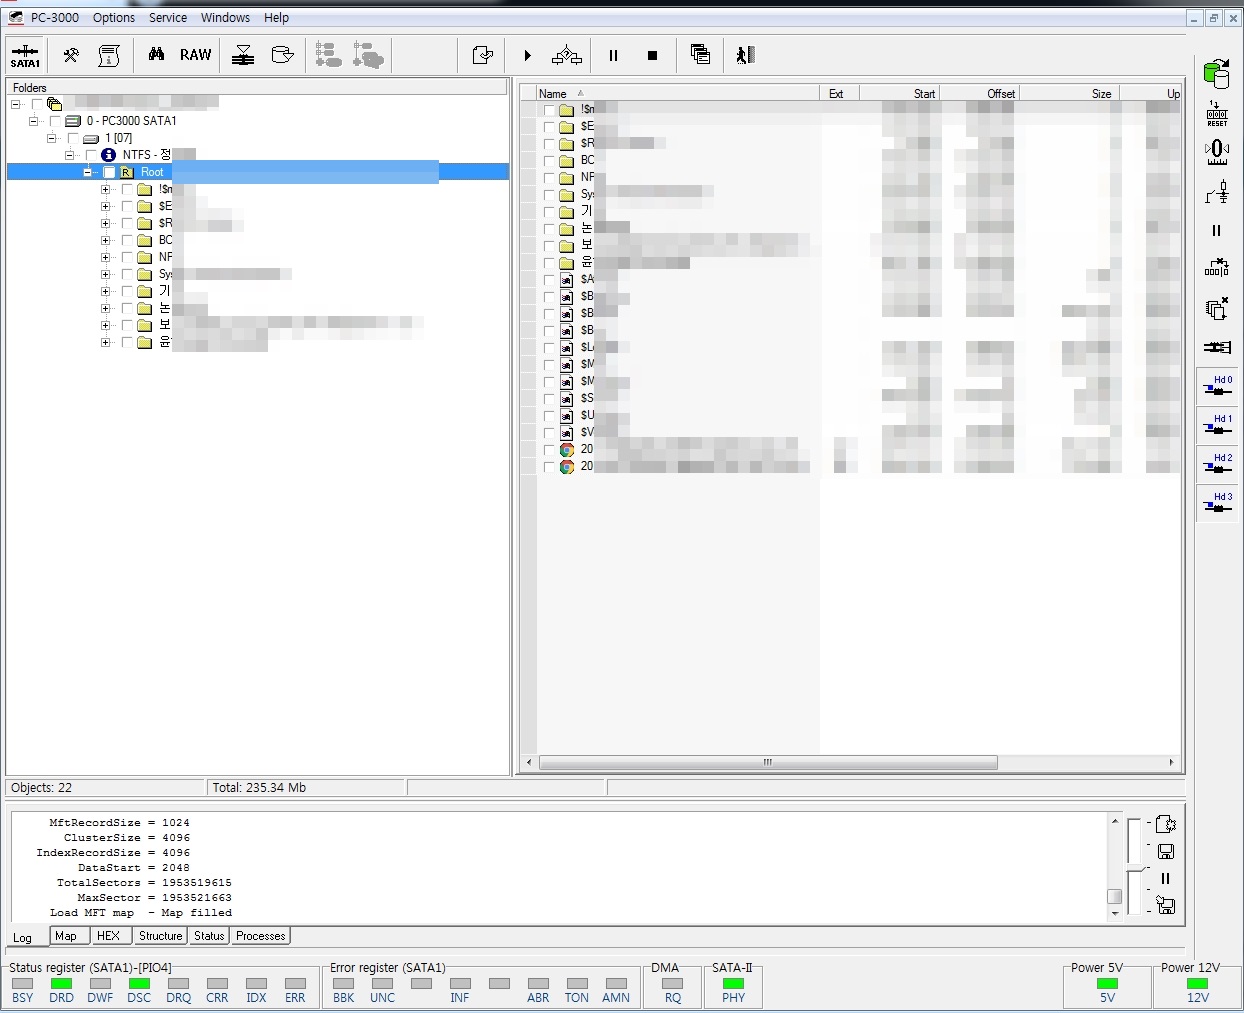Click the pause icon in the right sidebar
Screen dimensions: 1244x1013
click(x=1216, y=230)
